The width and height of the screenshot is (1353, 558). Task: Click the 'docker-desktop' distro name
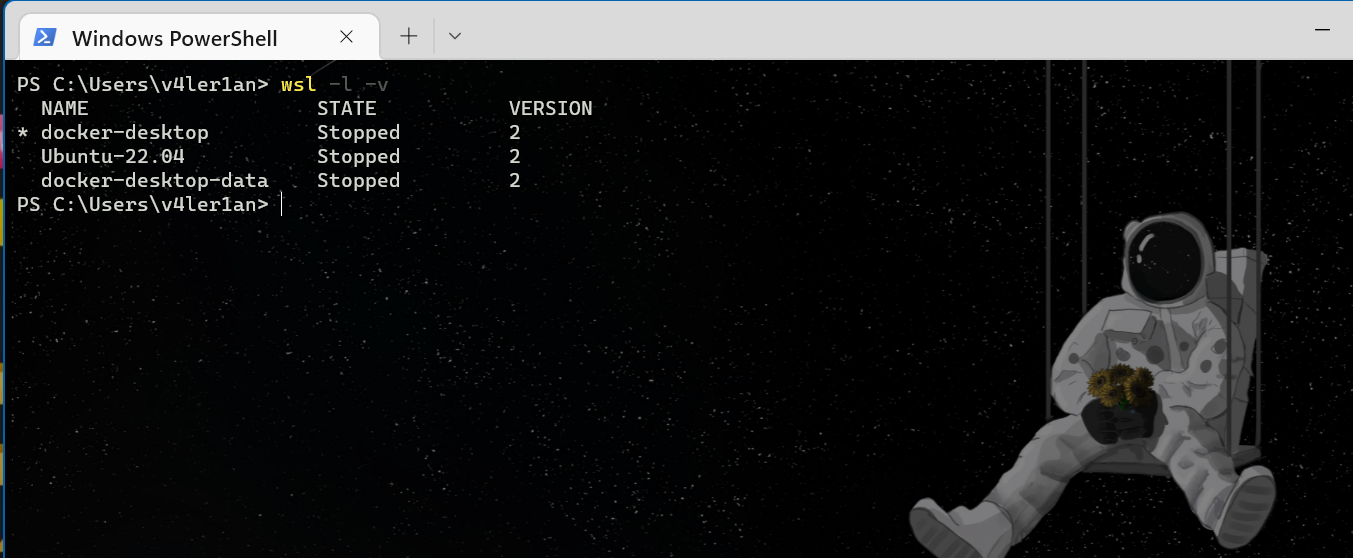click(x=125, y=132)
